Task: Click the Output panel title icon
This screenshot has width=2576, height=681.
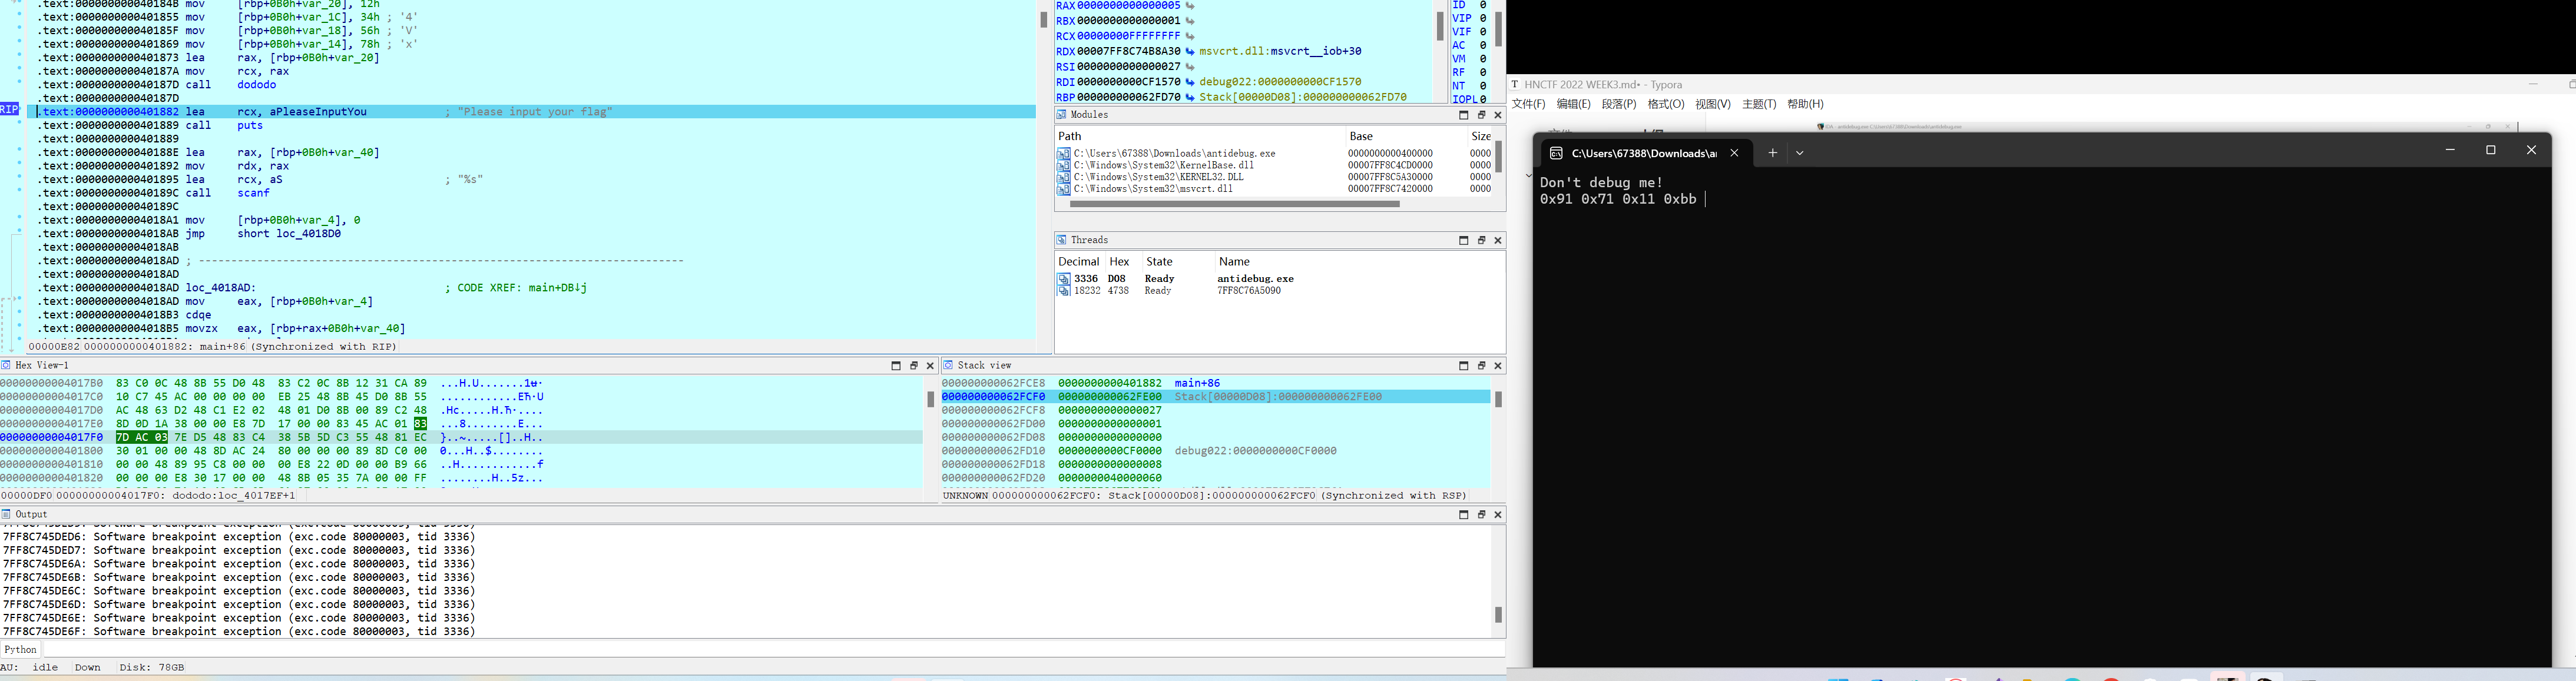Action: click(x=6, y=515)
